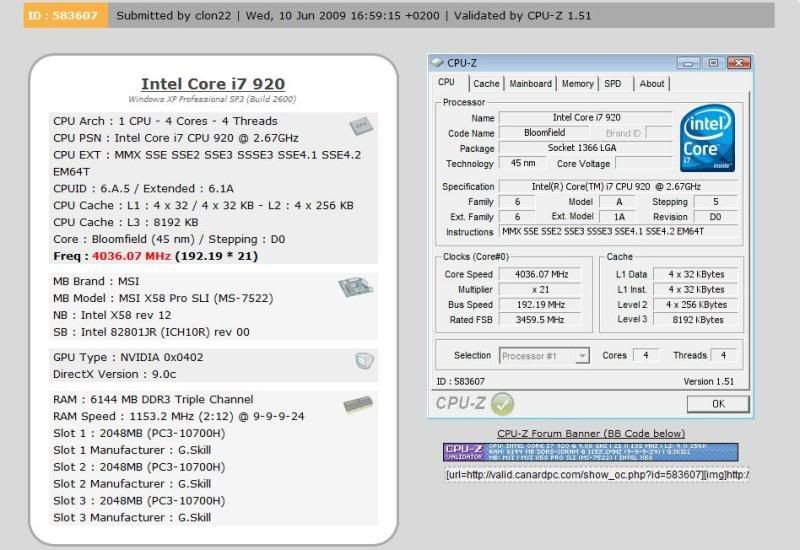Click the empty Core Voltage field

644,163
